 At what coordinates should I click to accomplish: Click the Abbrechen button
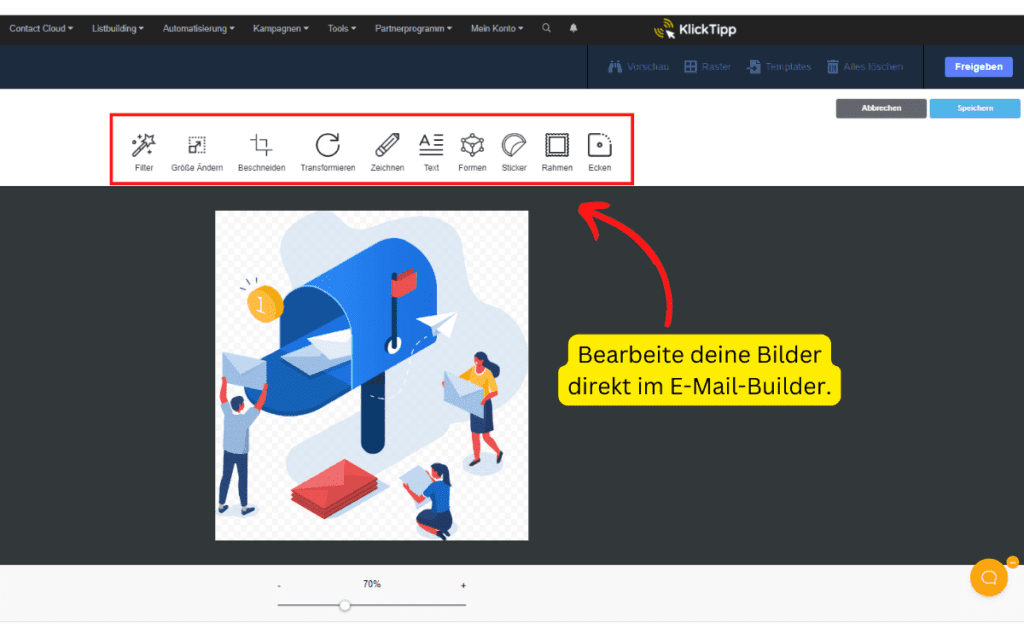(881, 108)
